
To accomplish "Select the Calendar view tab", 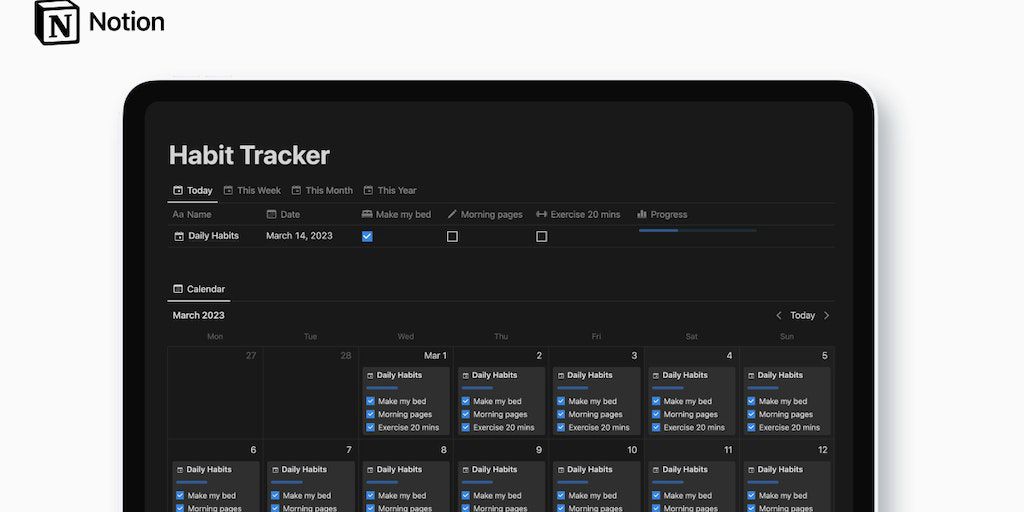I will click(x=199, y=289).
